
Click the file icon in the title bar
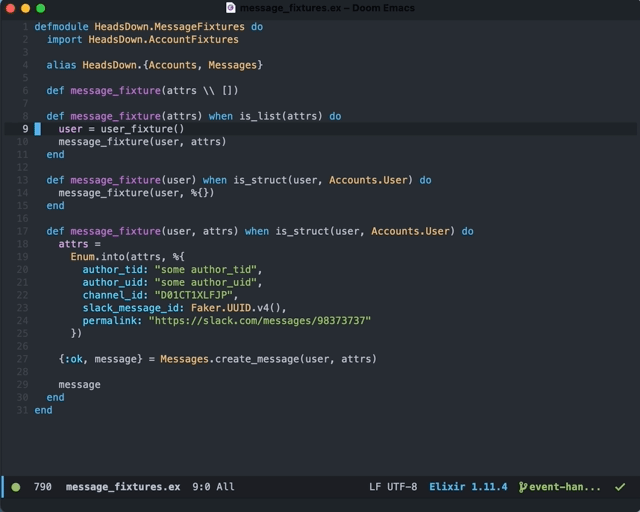coord(231,8)
